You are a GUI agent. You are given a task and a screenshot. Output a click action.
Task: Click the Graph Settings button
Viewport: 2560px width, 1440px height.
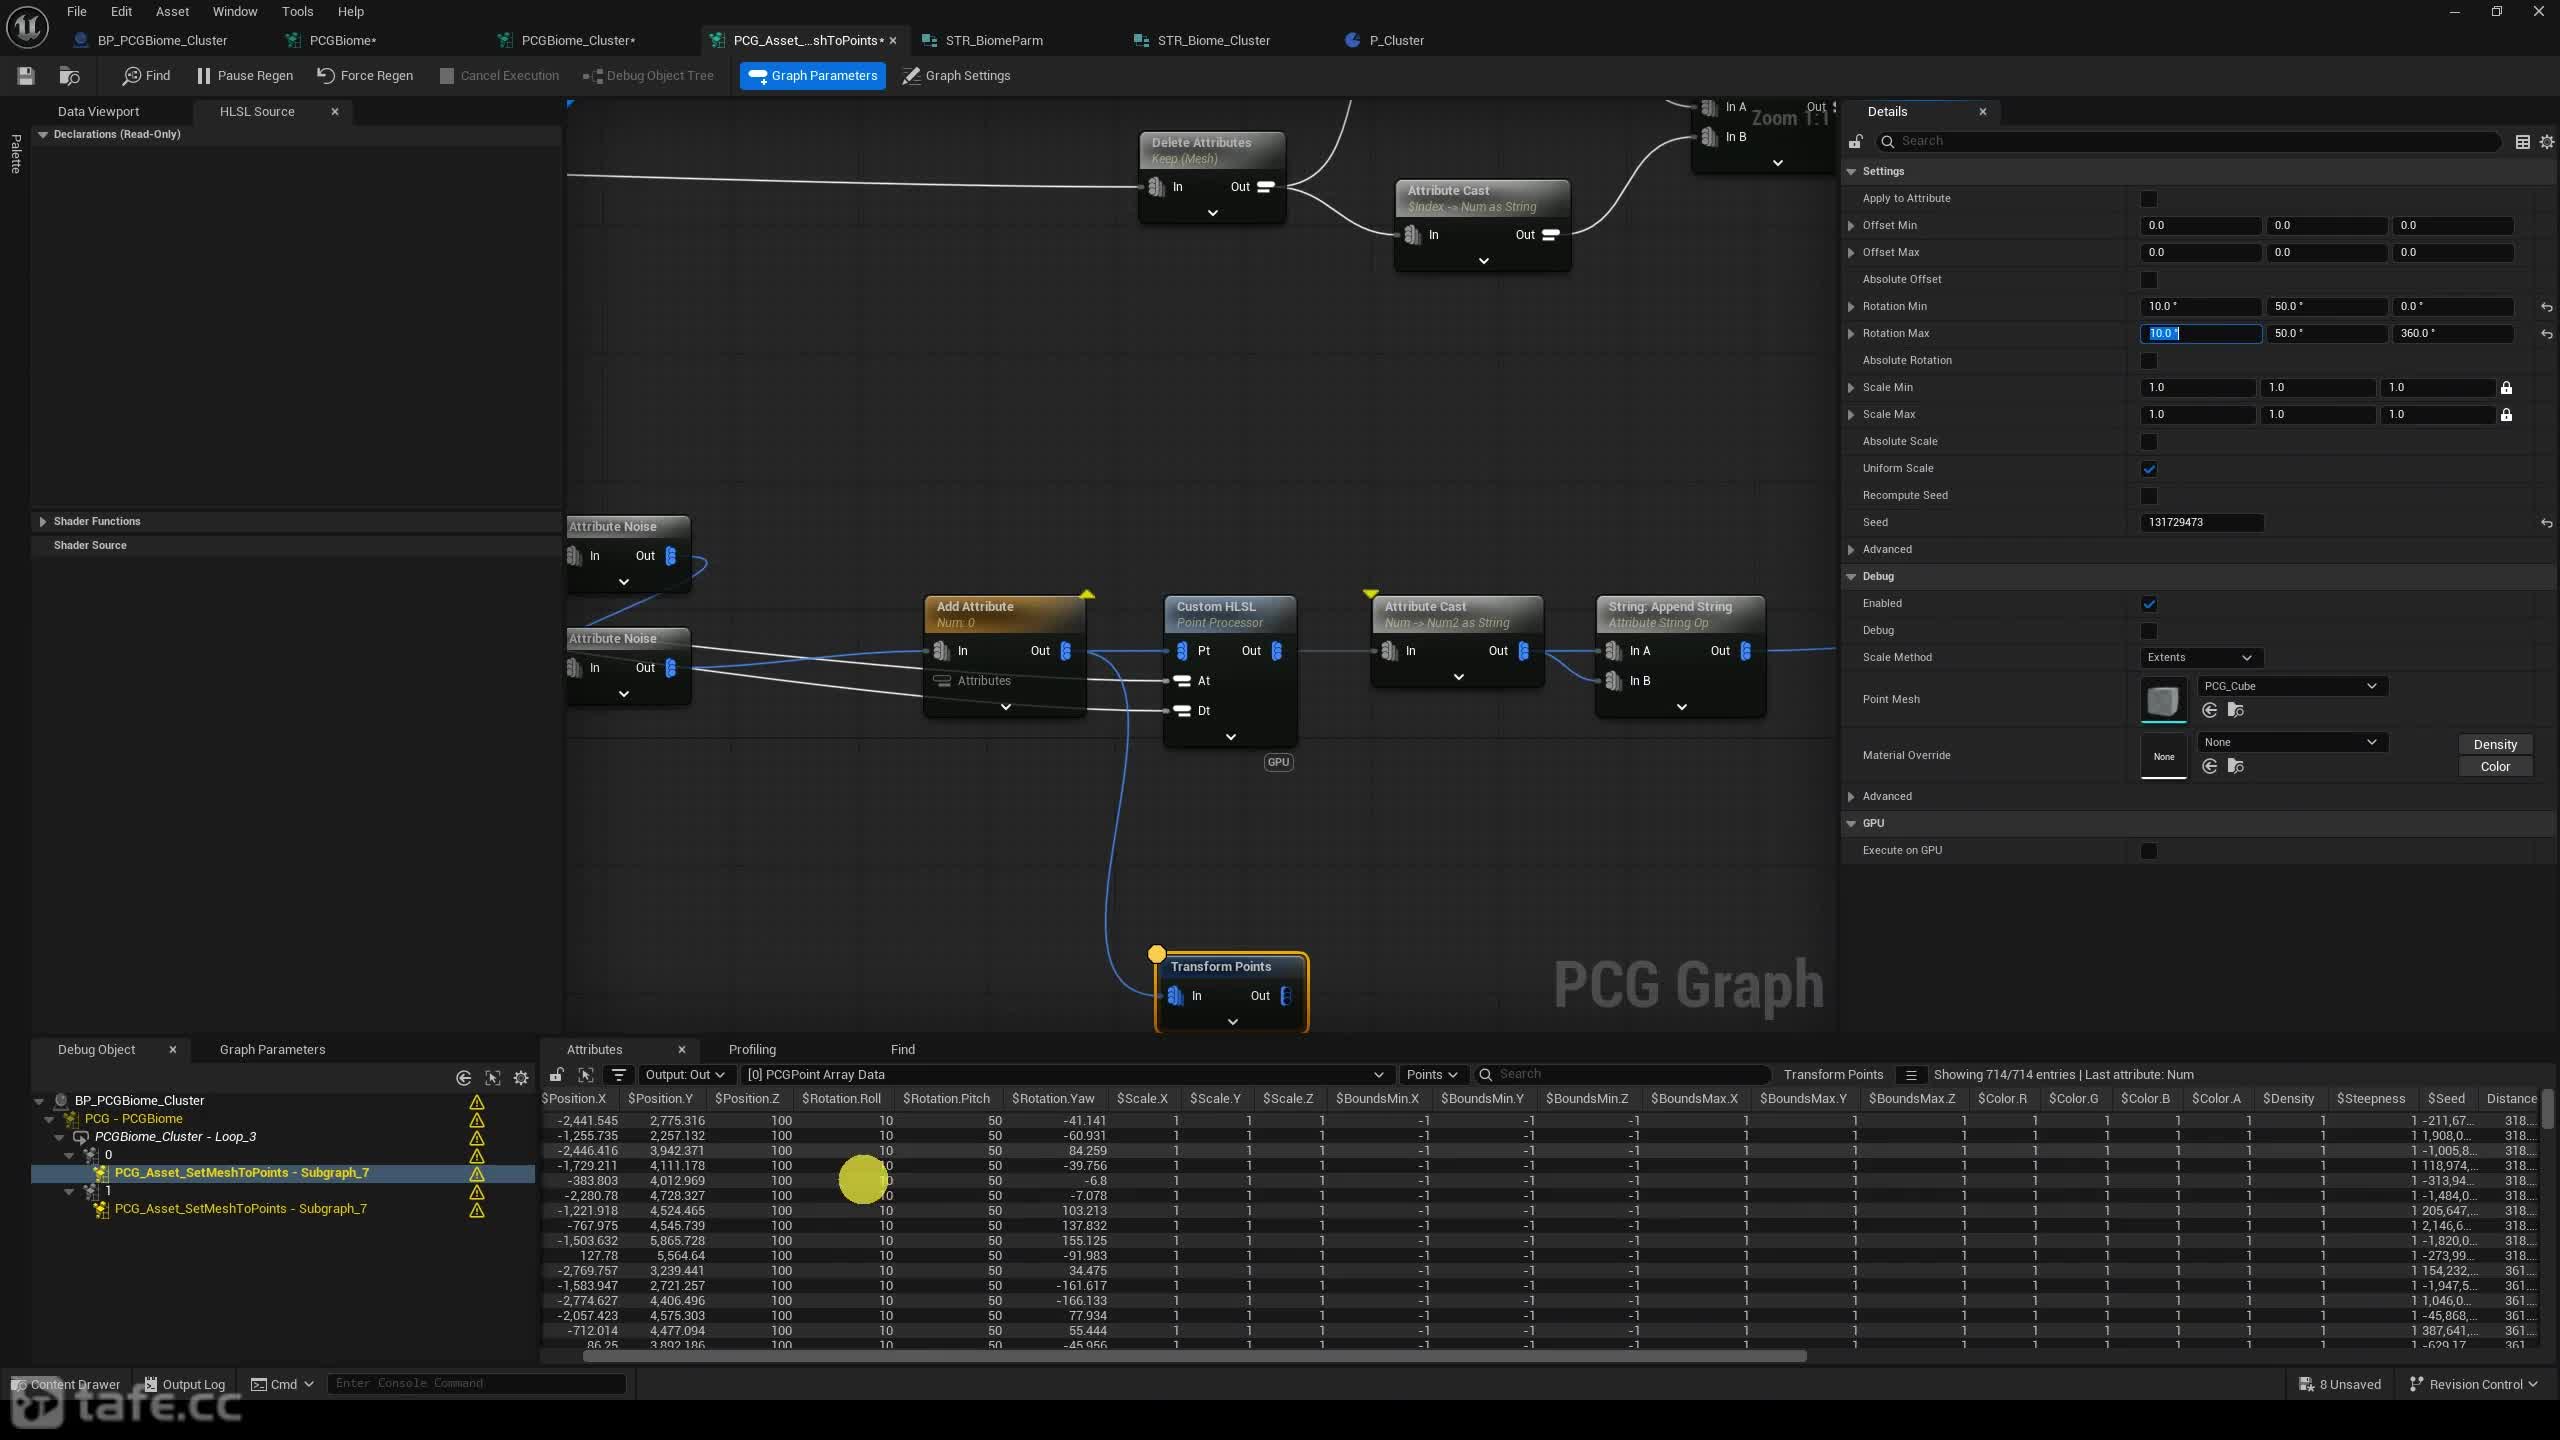point(956,76)
